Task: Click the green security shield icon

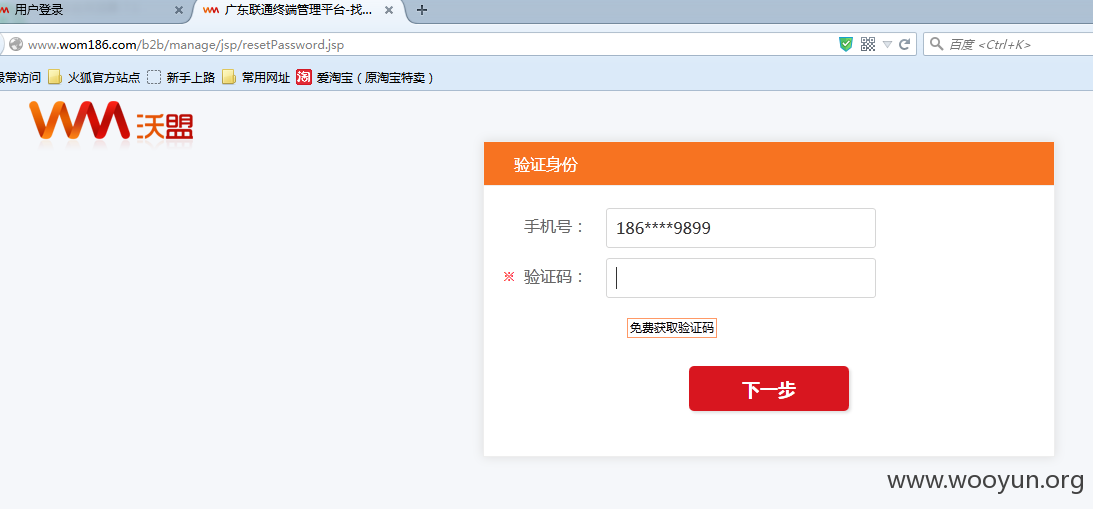Action: coord(846,45)
